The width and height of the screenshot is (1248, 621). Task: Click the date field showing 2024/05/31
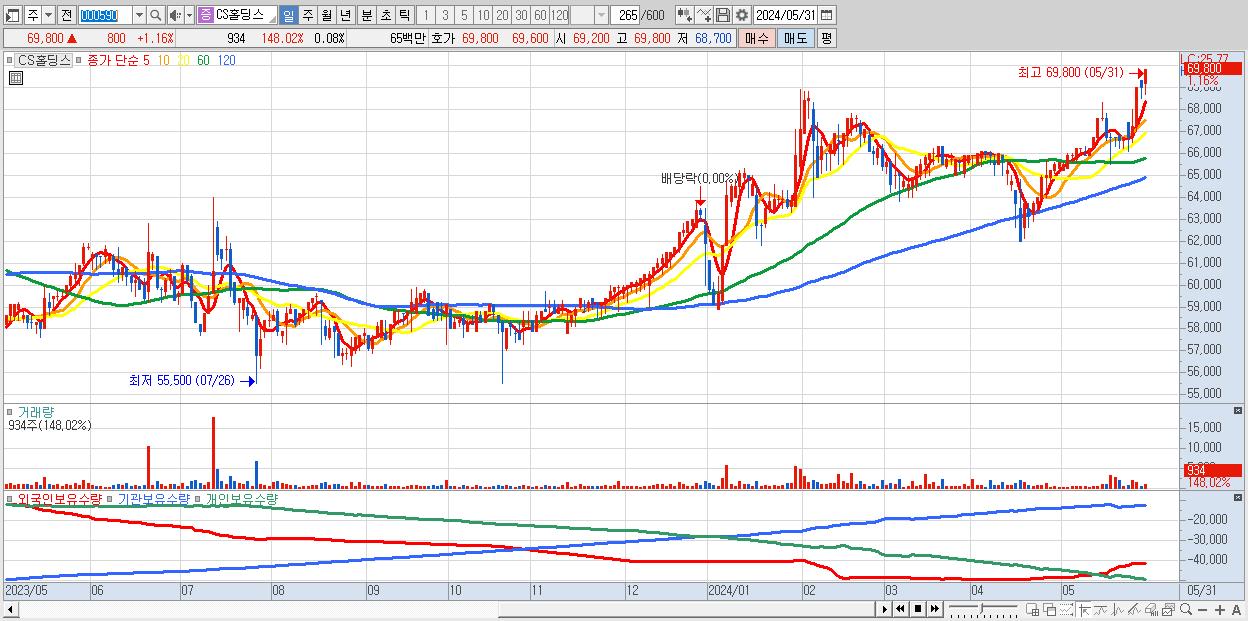pyautogui.click(x=786, y=15)
